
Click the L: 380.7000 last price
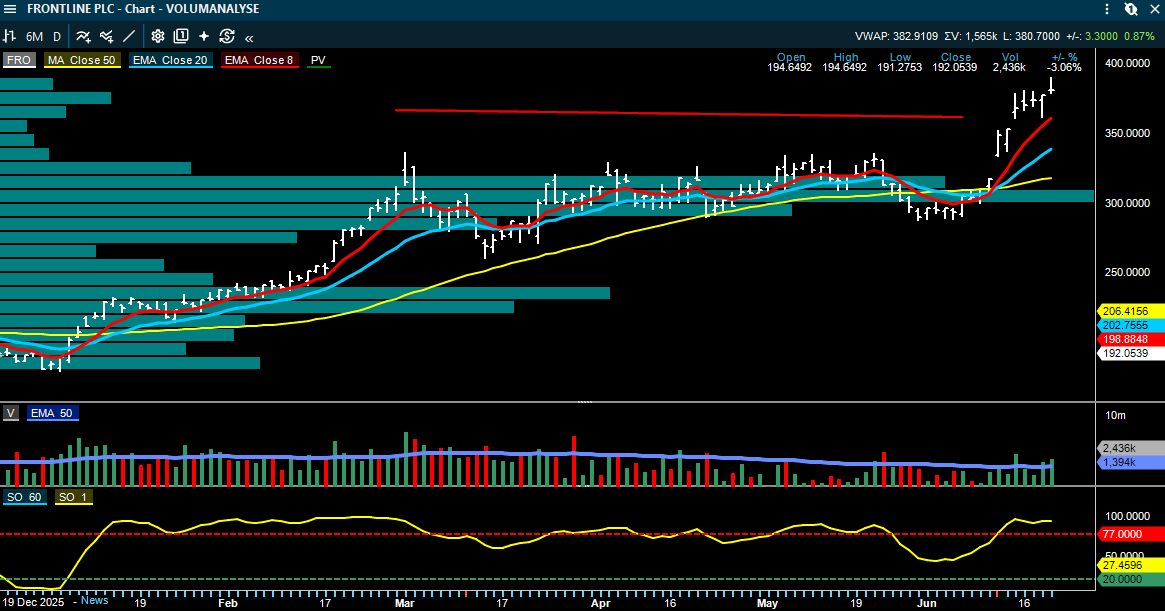[x=1031, y=36]
